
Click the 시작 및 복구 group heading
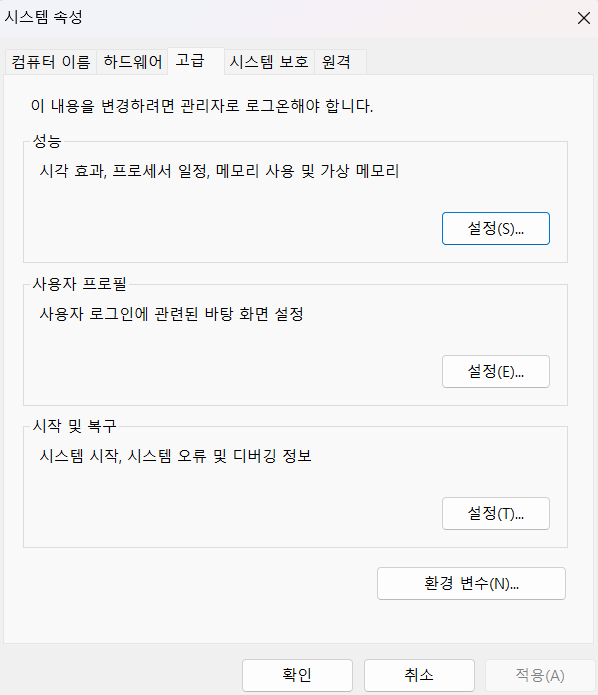pos(74,426)
